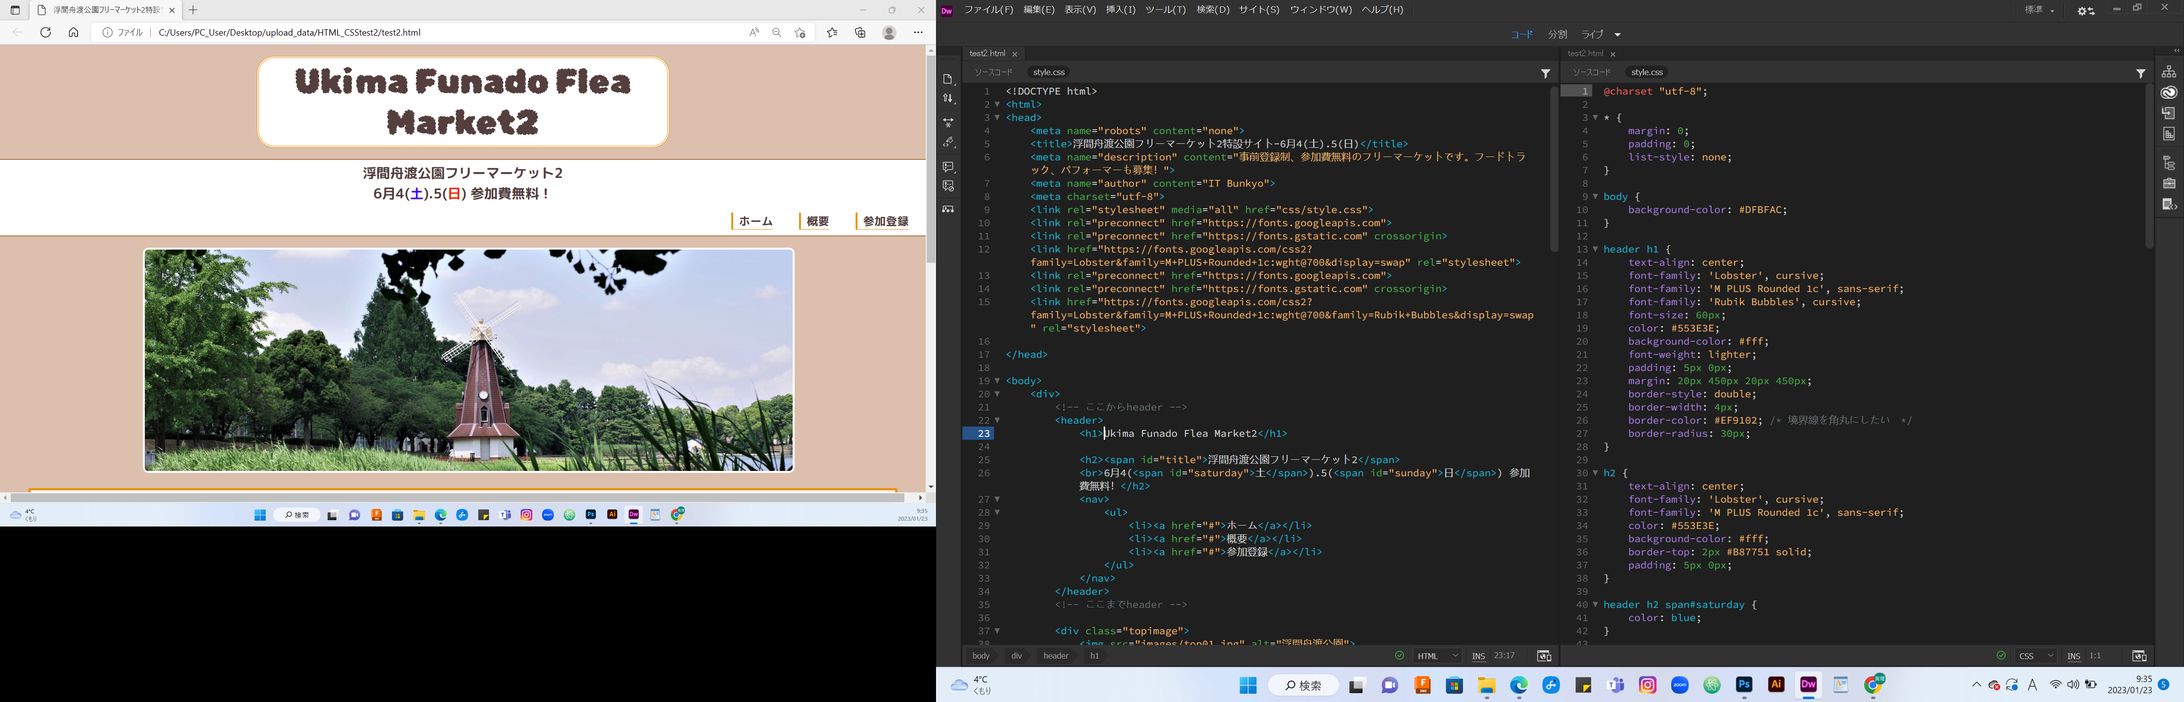Image resolution: width=2184 pixels, height=702 pixels.
Task: Click windmill park image on web page
Action: (468, 360)
